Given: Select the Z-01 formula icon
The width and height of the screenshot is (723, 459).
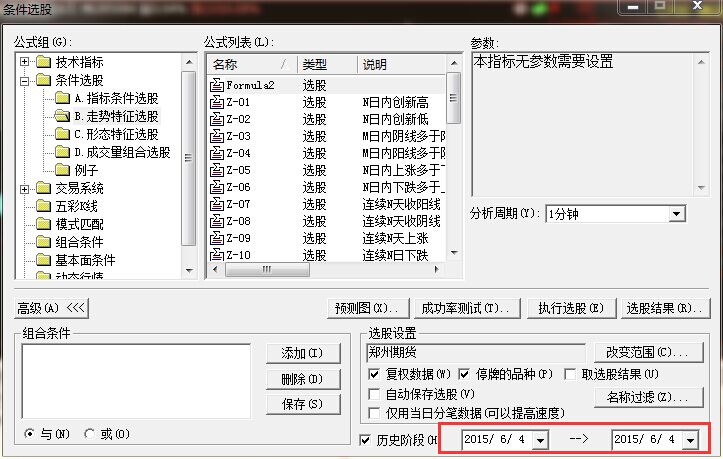Looking at the screenshot, I should tap(217, 102).
